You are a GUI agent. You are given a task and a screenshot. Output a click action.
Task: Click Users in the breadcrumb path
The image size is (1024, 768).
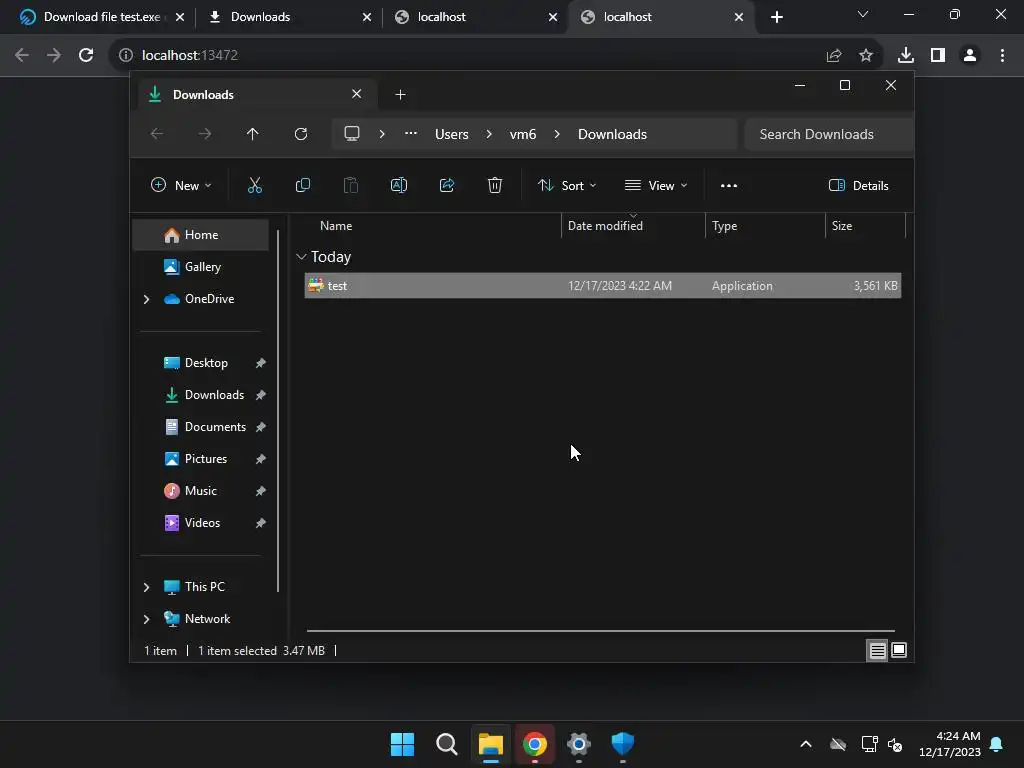tap(452, 134)
